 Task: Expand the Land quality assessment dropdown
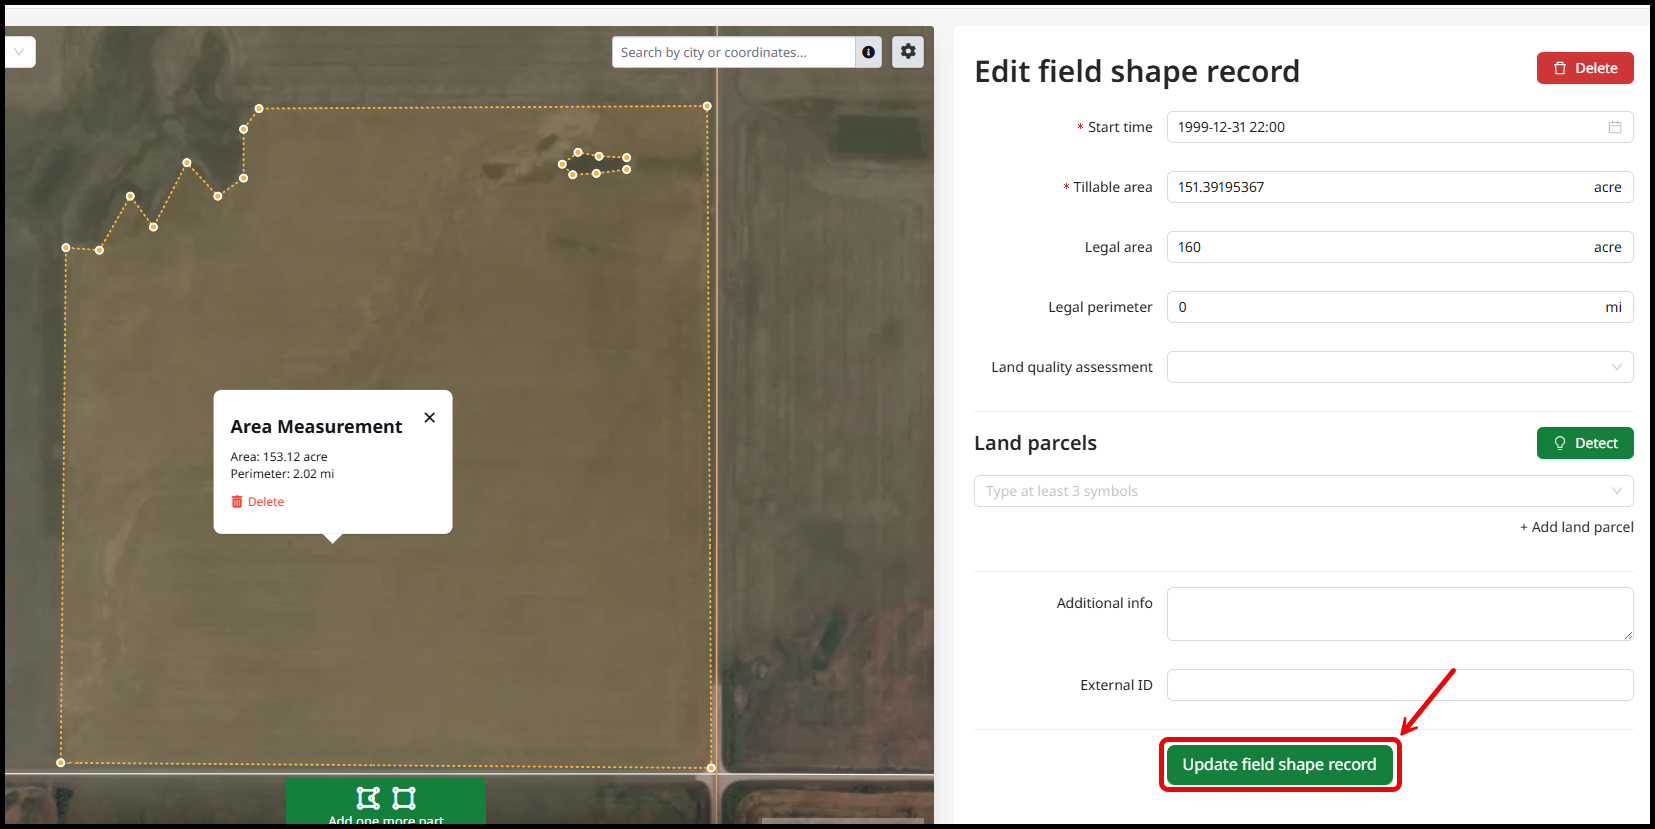point(1399,367)
